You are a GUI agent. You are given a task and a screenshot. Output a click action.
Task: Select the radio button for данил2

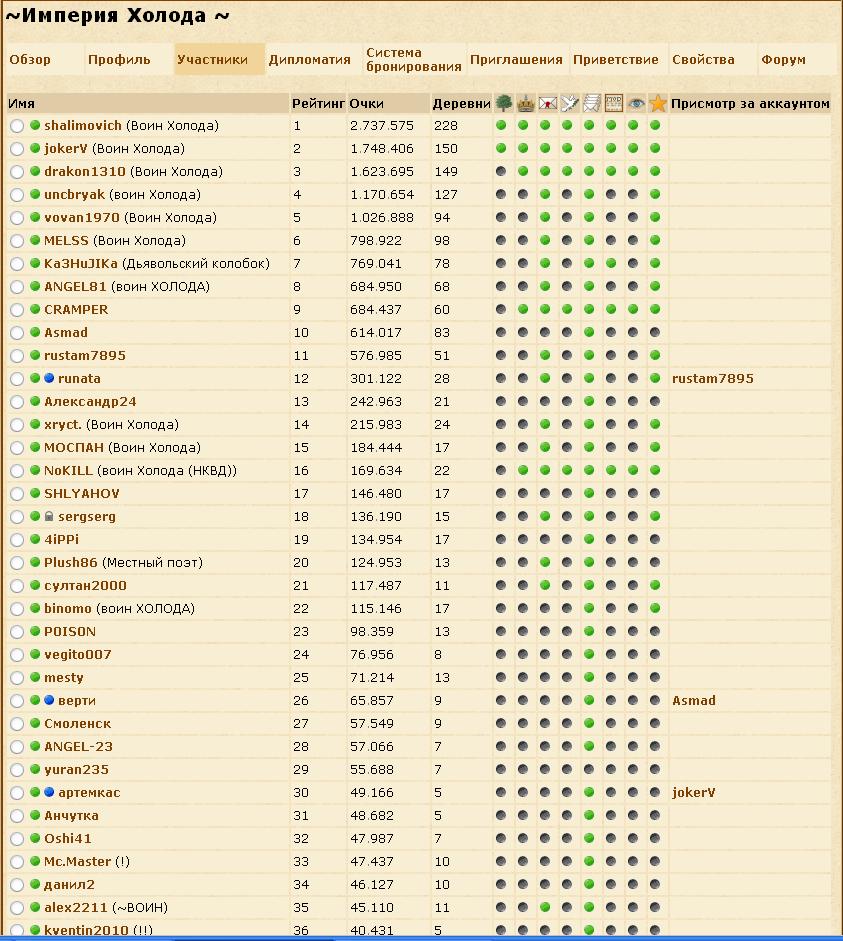point(17,885)
